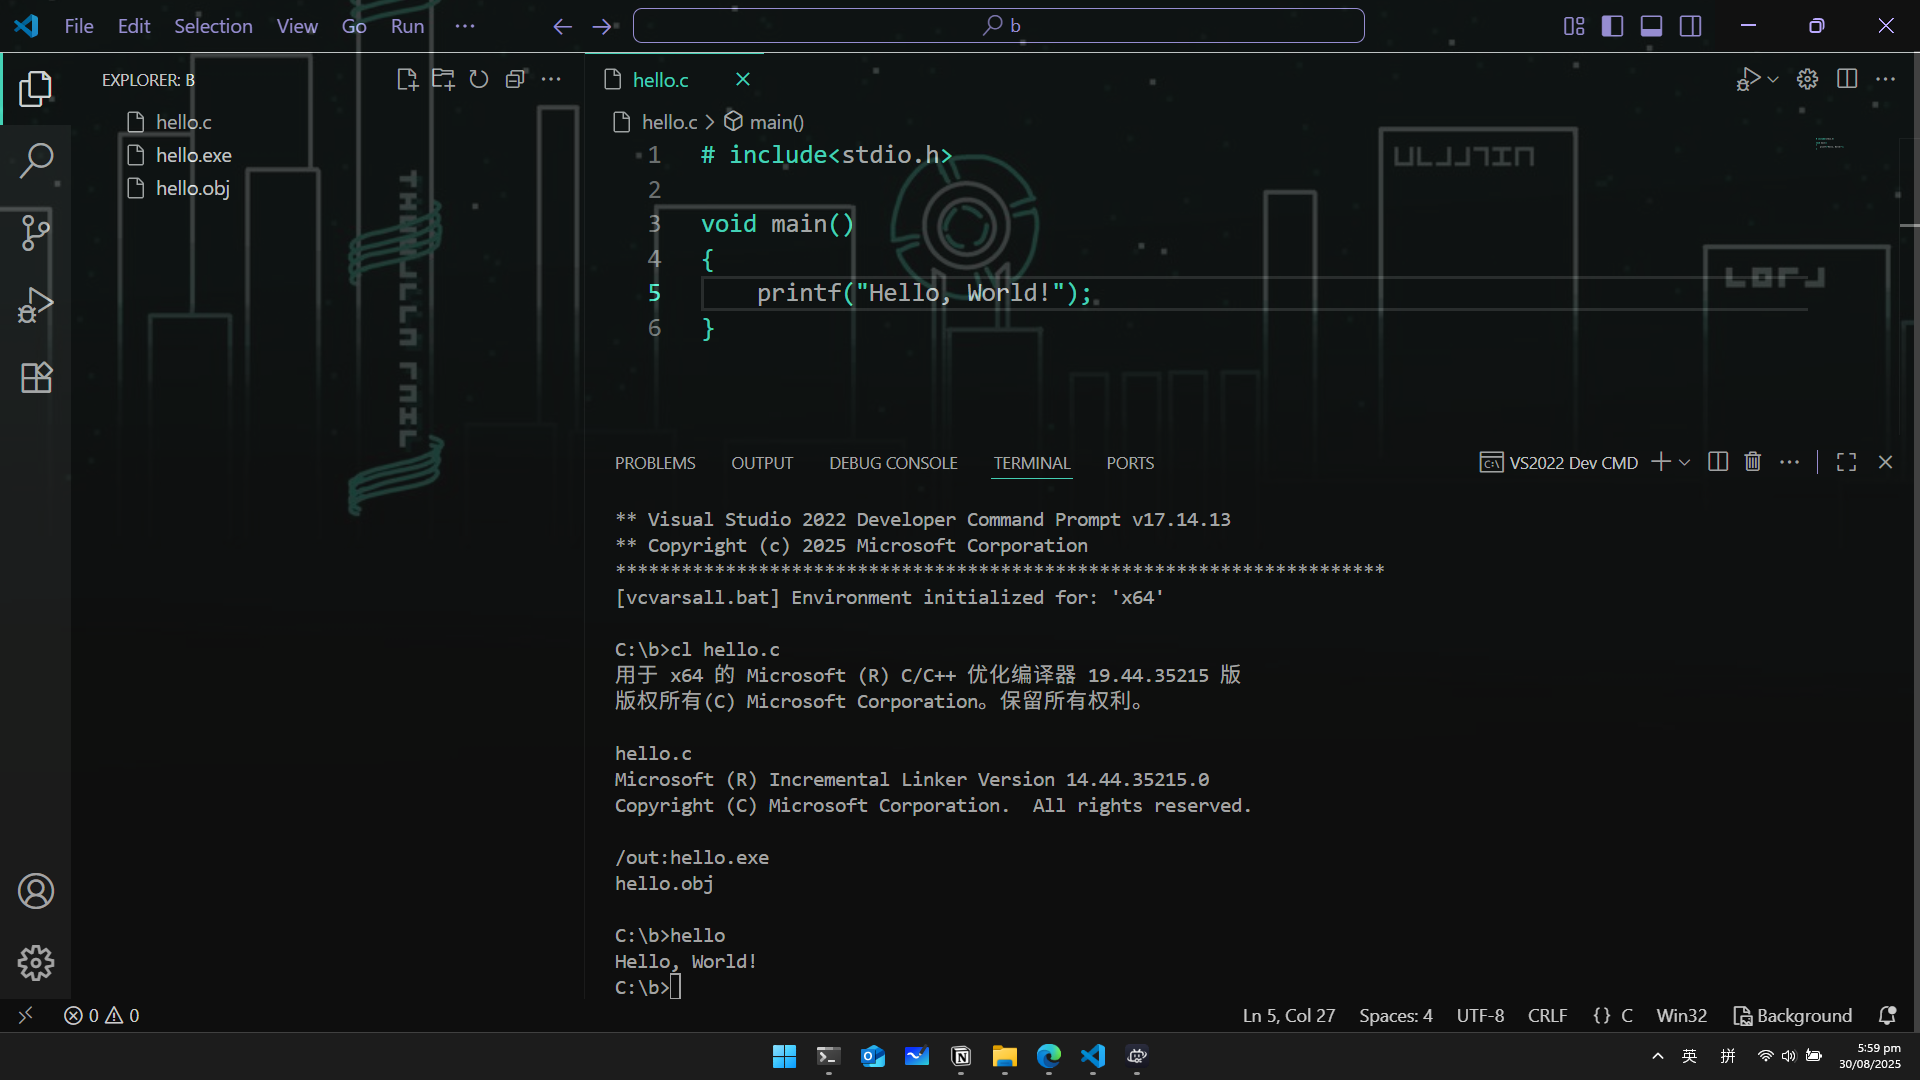Image resolution: width=1920 pixels, height=1080 pixels.
Task: Open the Selection menu
Action: tap(213, 26)
